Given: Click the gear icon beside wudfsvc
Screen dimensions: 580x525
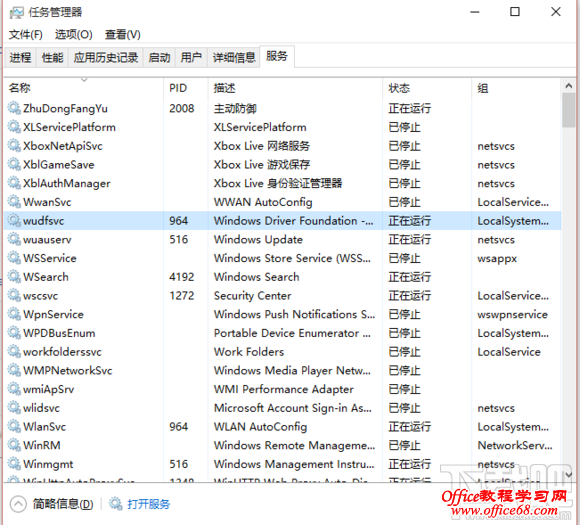Looking at the screenshot, I should 14,221.
